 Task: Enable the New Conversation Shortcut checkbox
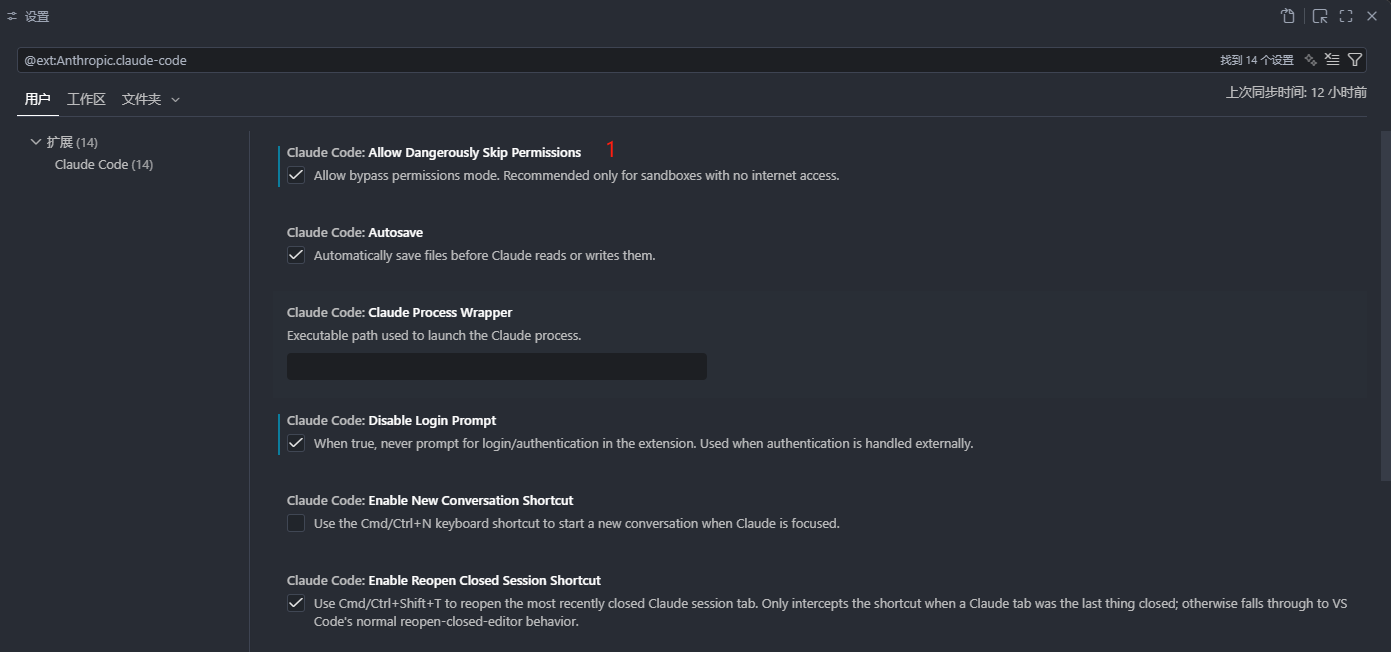(x=296, y=523)
